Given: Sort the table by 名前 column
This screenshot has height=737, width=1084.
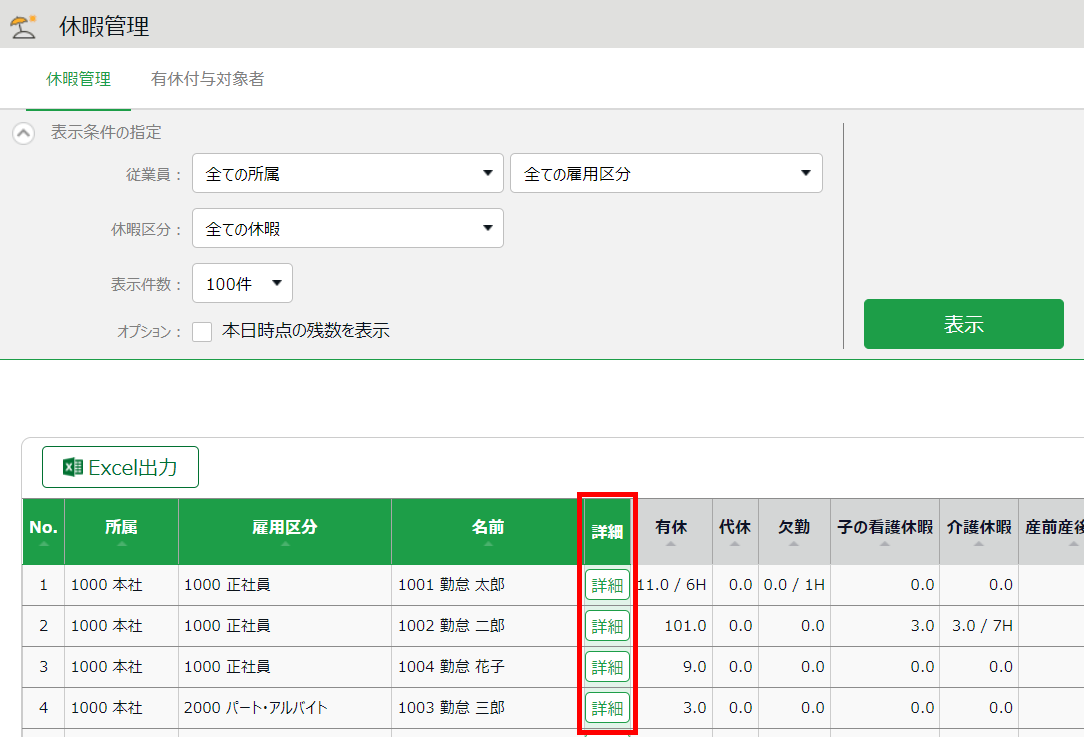Looking at the screenshot, I should pos(487,544).
